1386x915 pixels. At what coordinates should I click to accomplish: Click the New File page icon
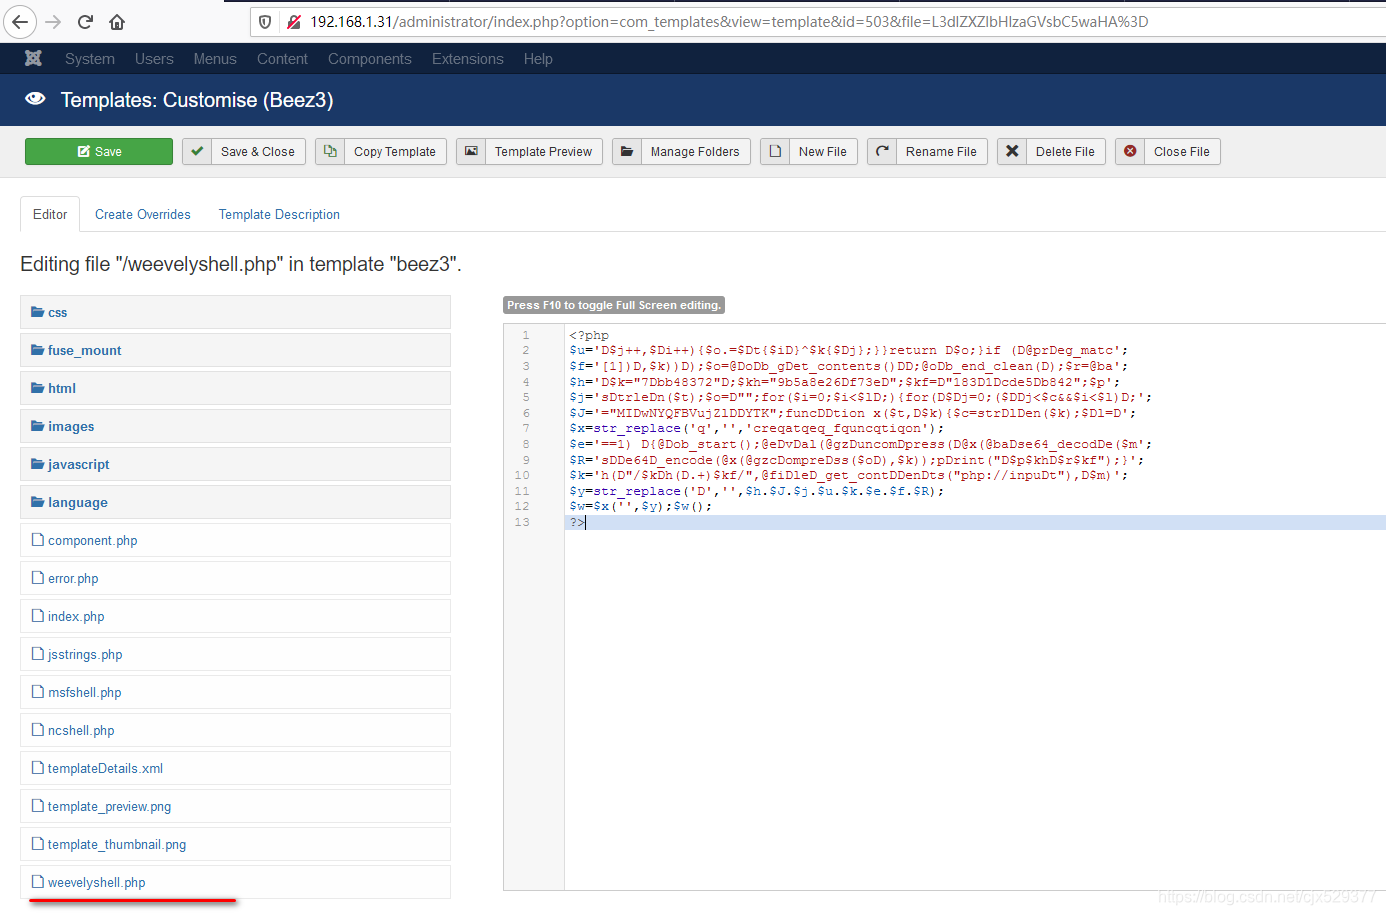coord(775,151)
